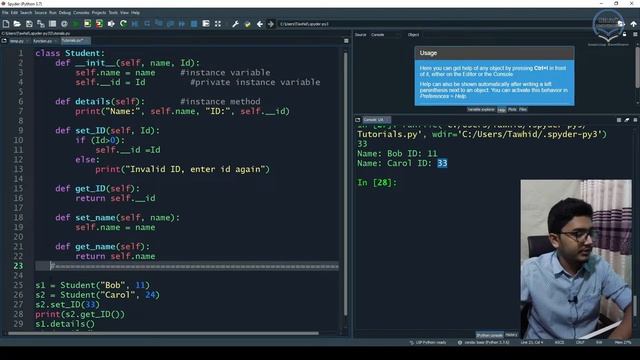Viewport: 640px width, 360px height.
Task: Click the console interrupt kernel square icon
Action: click(x=619, y=120)
